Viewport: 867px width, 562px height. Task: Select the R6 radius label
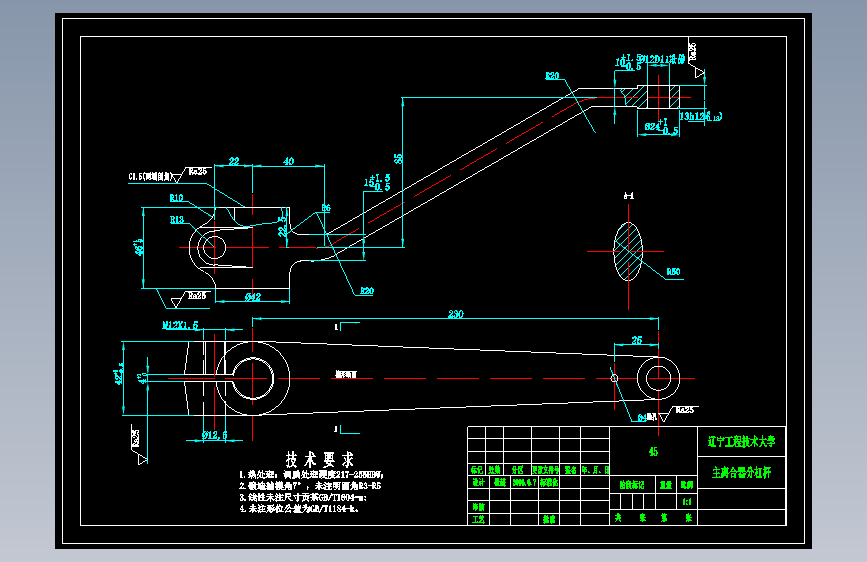pos(326,208)
